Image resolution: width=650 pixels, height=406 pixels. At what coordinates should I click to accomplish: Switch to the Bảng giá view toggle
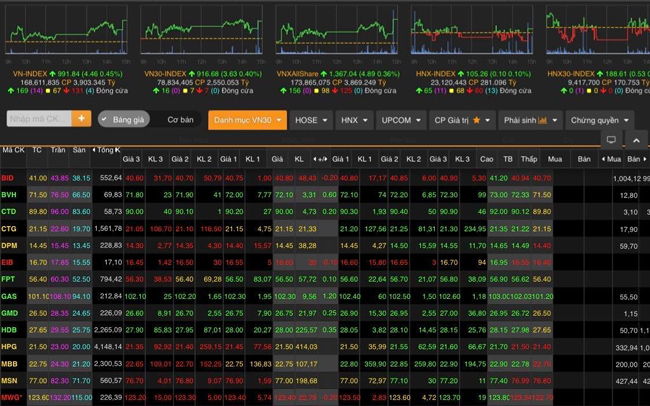[x=123, y=119]
